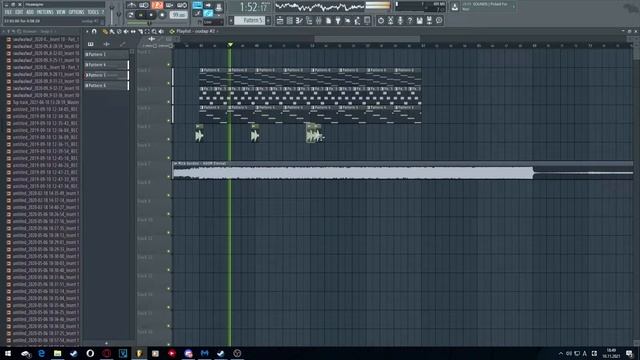Toggle the metronome button in recording panel
Screen dimensions: 640x360
tap(131, 5)
